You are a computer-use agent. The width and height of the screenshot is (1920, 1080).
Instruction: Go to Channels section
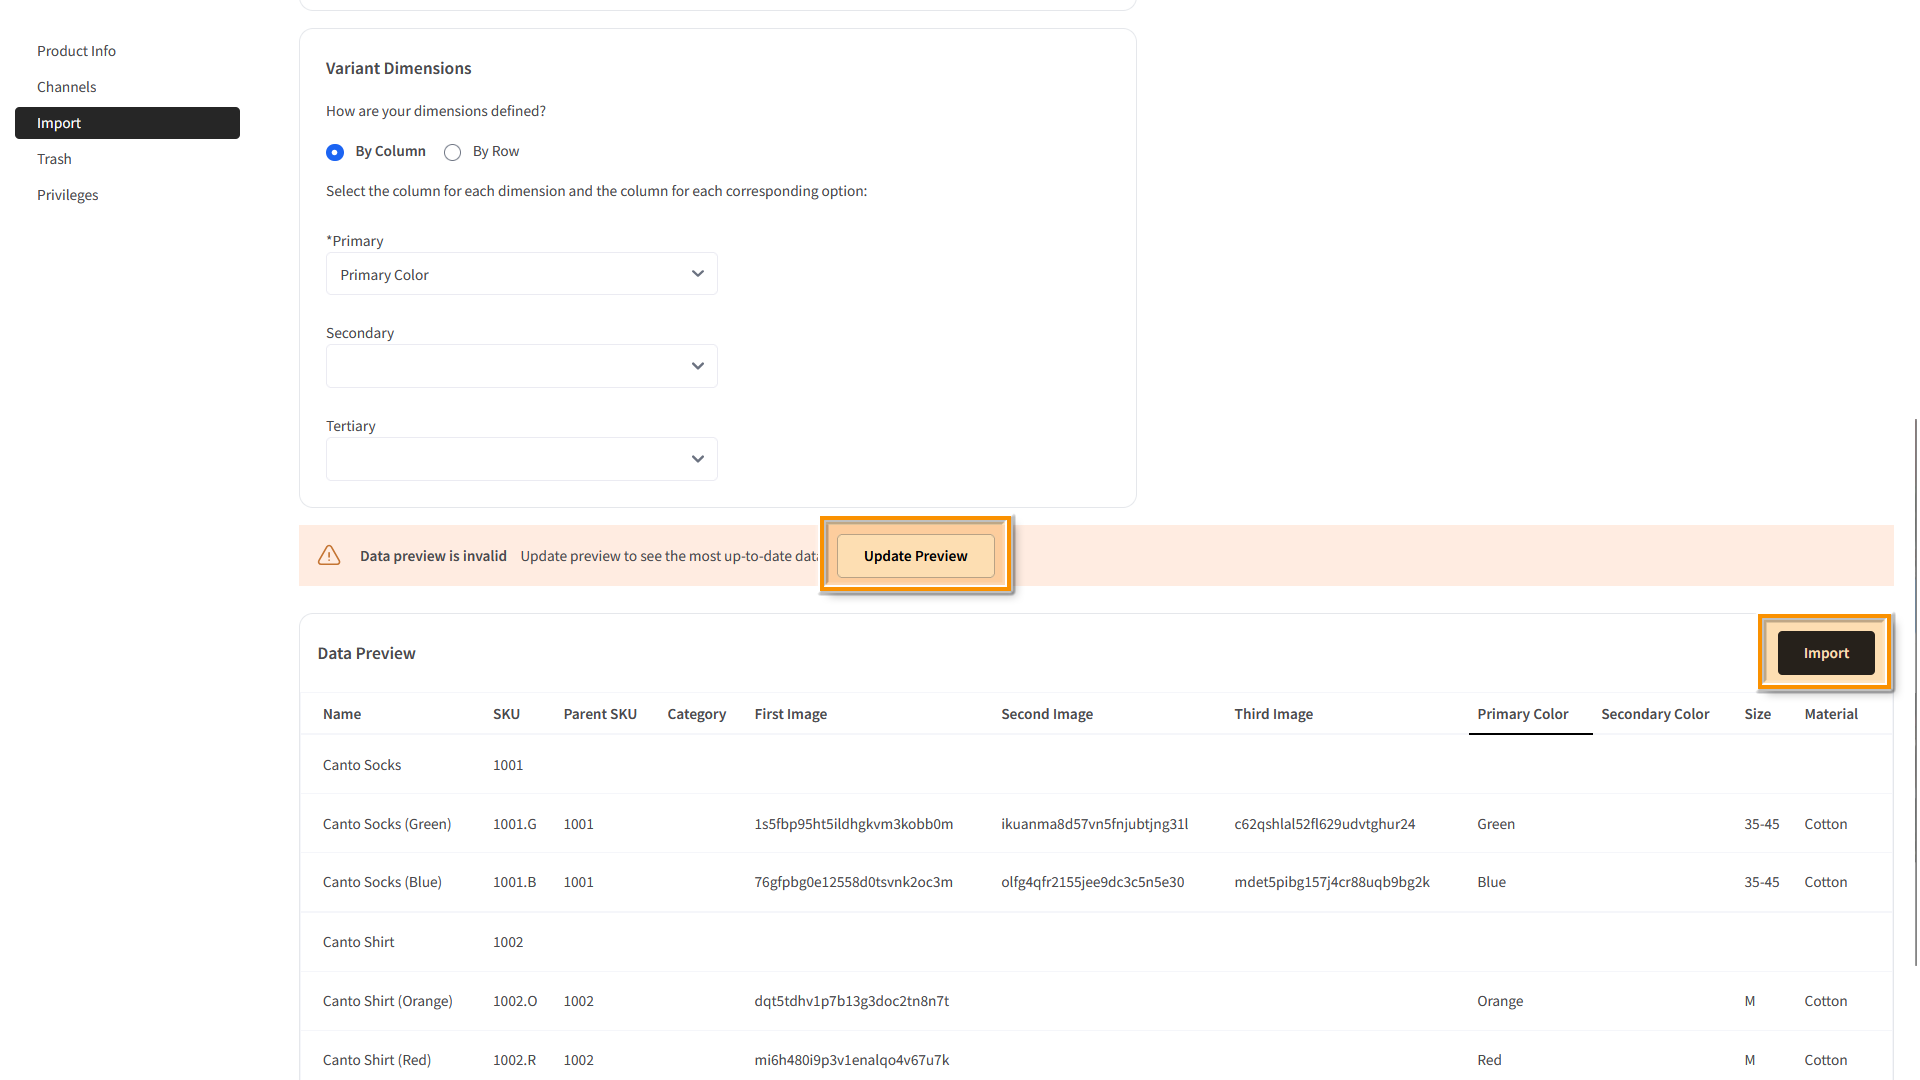pos(66,87)
